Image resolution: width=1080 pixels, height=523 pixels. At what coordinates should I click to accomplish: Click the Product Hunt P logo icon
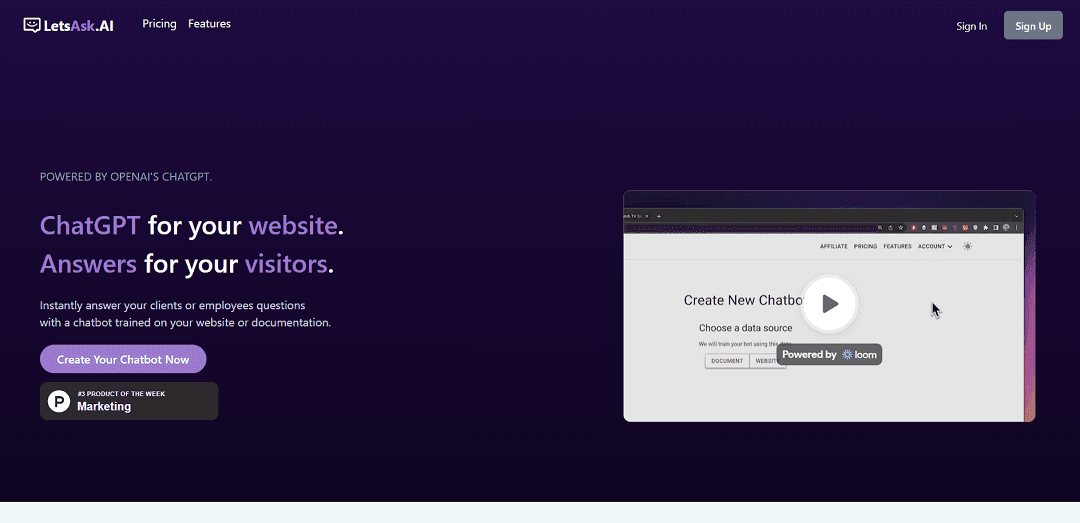(59, 401)
